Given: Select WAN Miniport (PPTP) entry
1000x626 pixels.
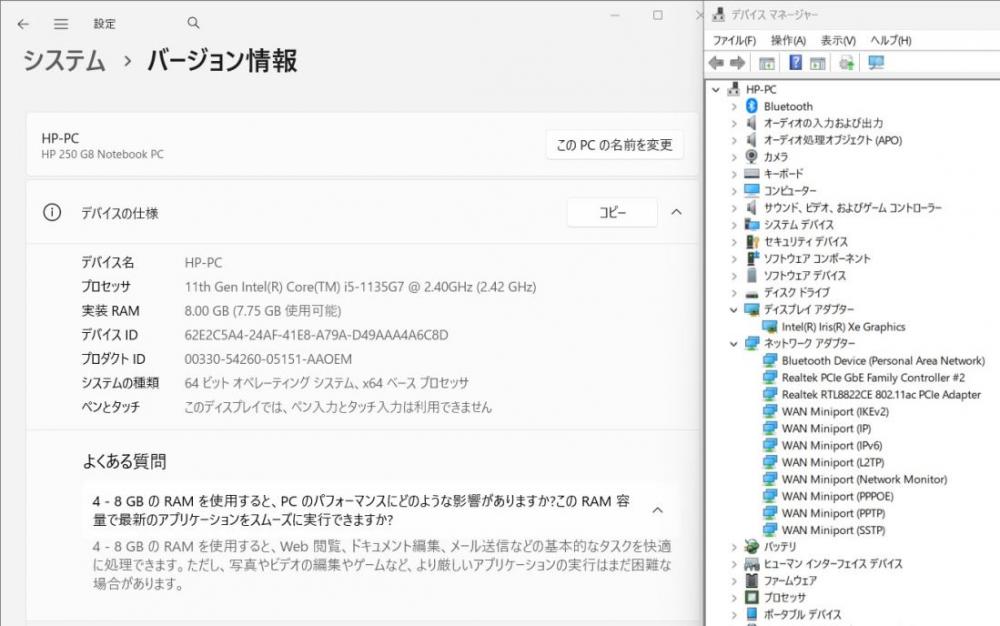Looking at the screenshot, I should tap(833, 513).
